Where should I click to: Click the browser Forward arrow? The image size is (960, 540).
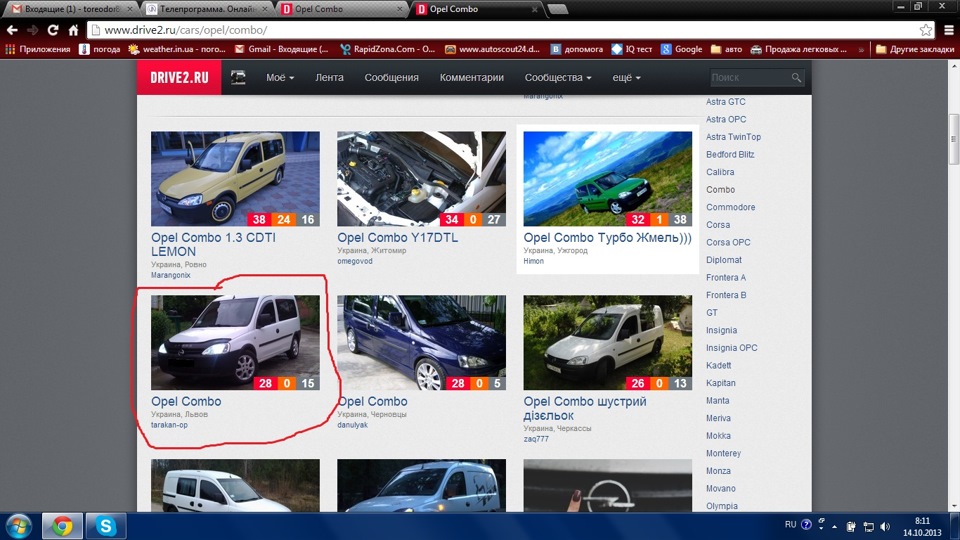pos(32,30)
